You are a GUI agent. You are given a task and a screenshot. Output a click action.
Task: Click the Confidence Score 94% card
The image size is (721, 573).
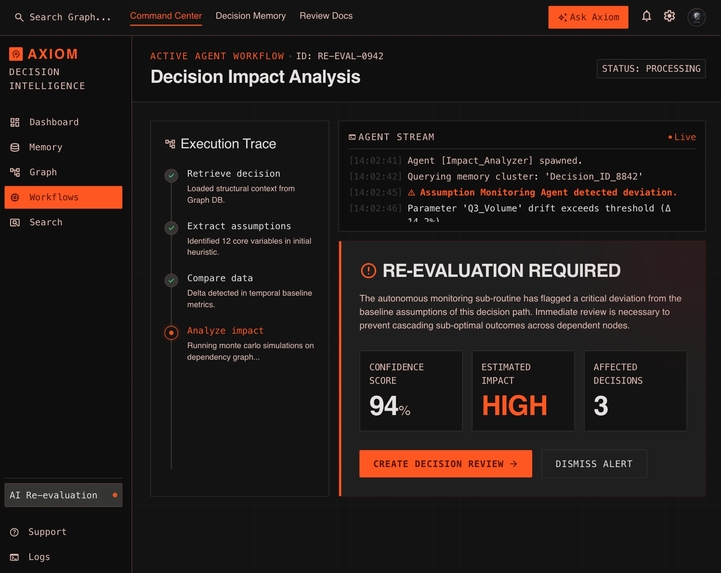click(x=411, y=390)
